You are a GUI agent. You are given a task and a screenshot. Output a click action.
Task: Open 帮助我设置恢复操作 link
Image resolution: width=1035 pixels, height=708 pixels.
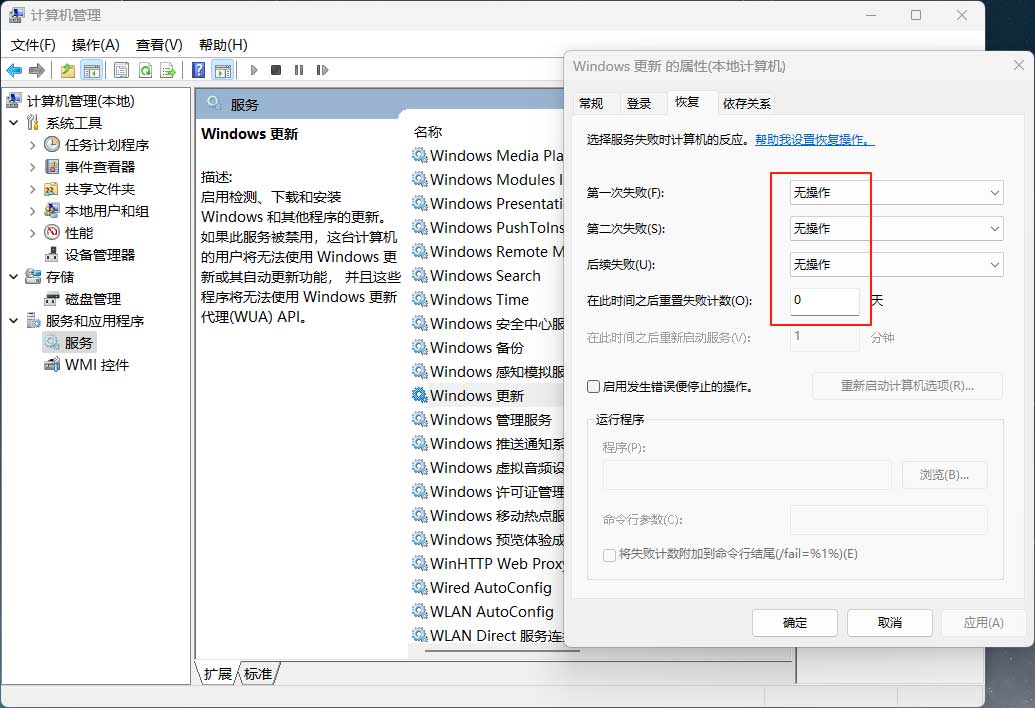point(815,140)
